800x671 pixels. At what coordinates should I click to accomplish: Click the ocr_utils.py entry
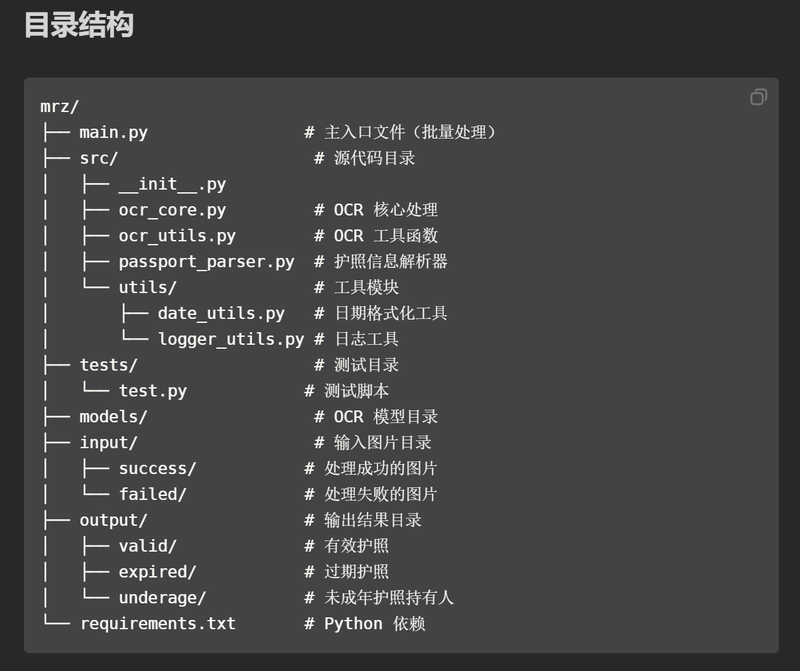(x=177, y=236)
